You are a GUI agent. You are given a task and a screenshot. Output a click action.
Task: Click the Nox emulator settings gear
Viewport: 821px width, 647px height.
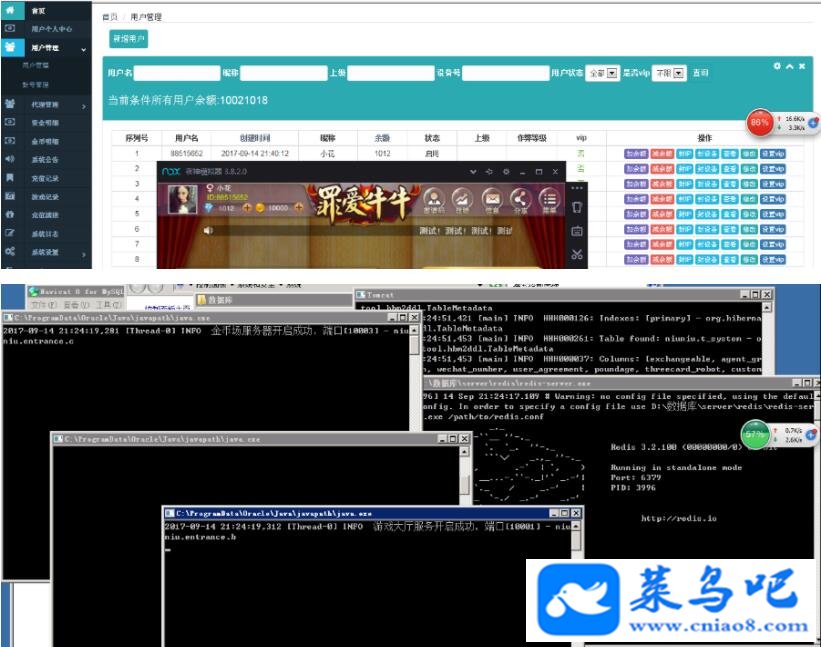coord(506,172)
